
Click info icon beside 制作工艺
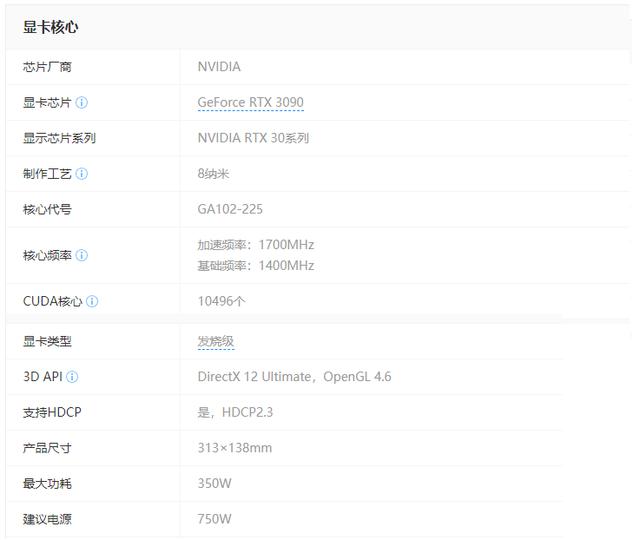(x=82, y=174)
